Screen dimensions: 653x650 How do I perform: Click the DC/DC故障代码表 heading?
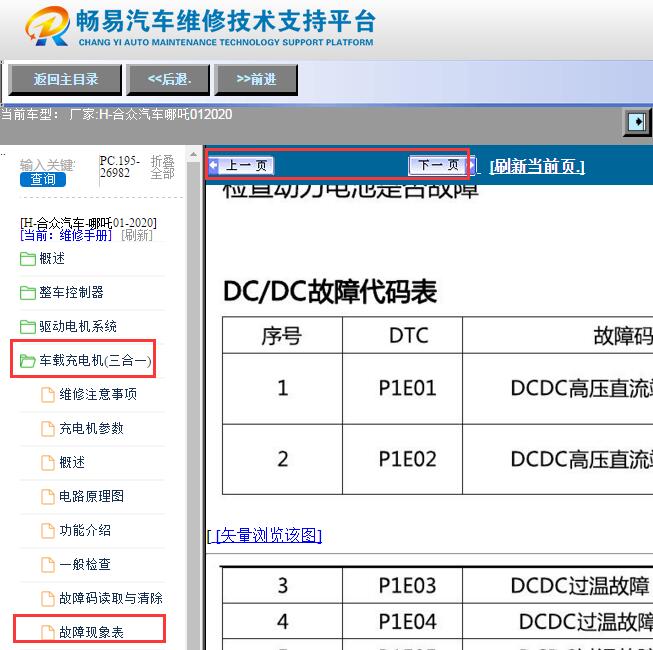329,291
